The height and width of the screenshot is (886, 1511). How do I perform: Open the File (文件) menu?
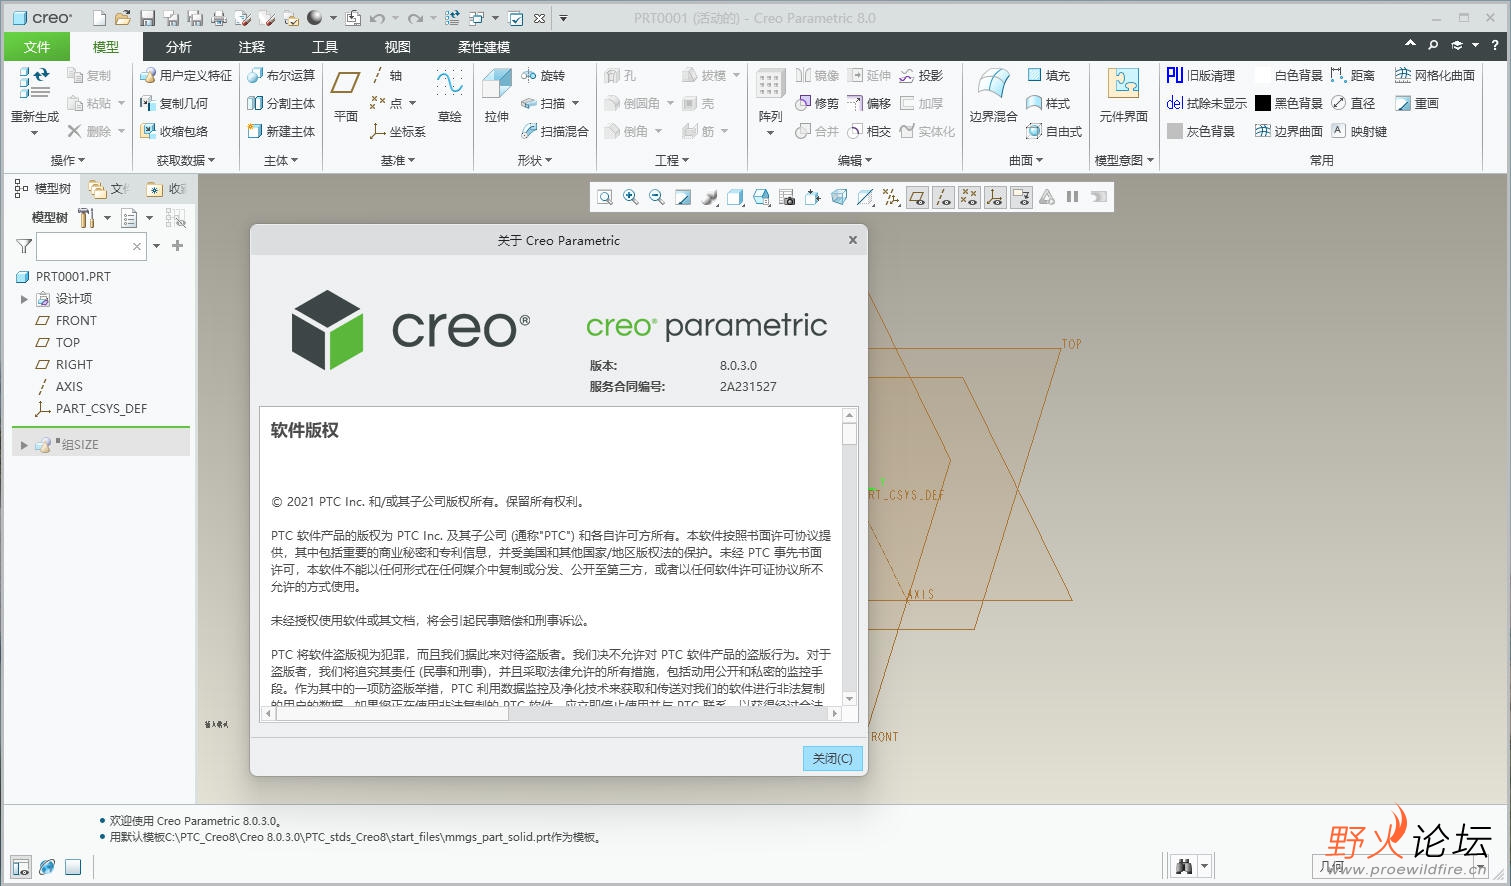click(x=37, y=46)
